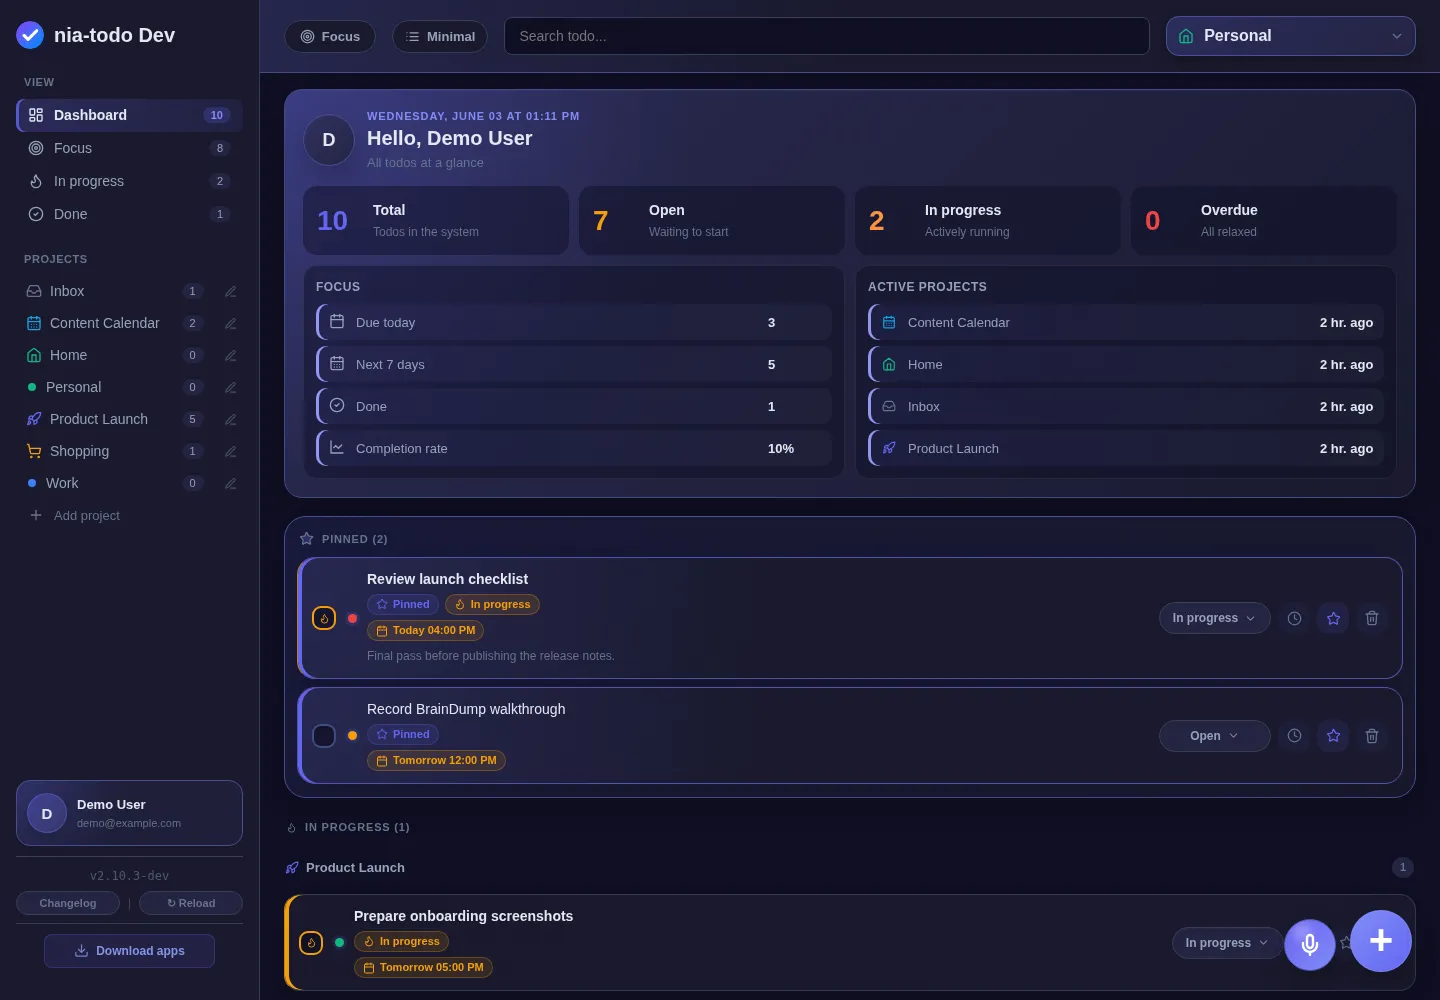
Task: Click star icon on Record BrainDump walkthrough
Action: pos(1333,736)
